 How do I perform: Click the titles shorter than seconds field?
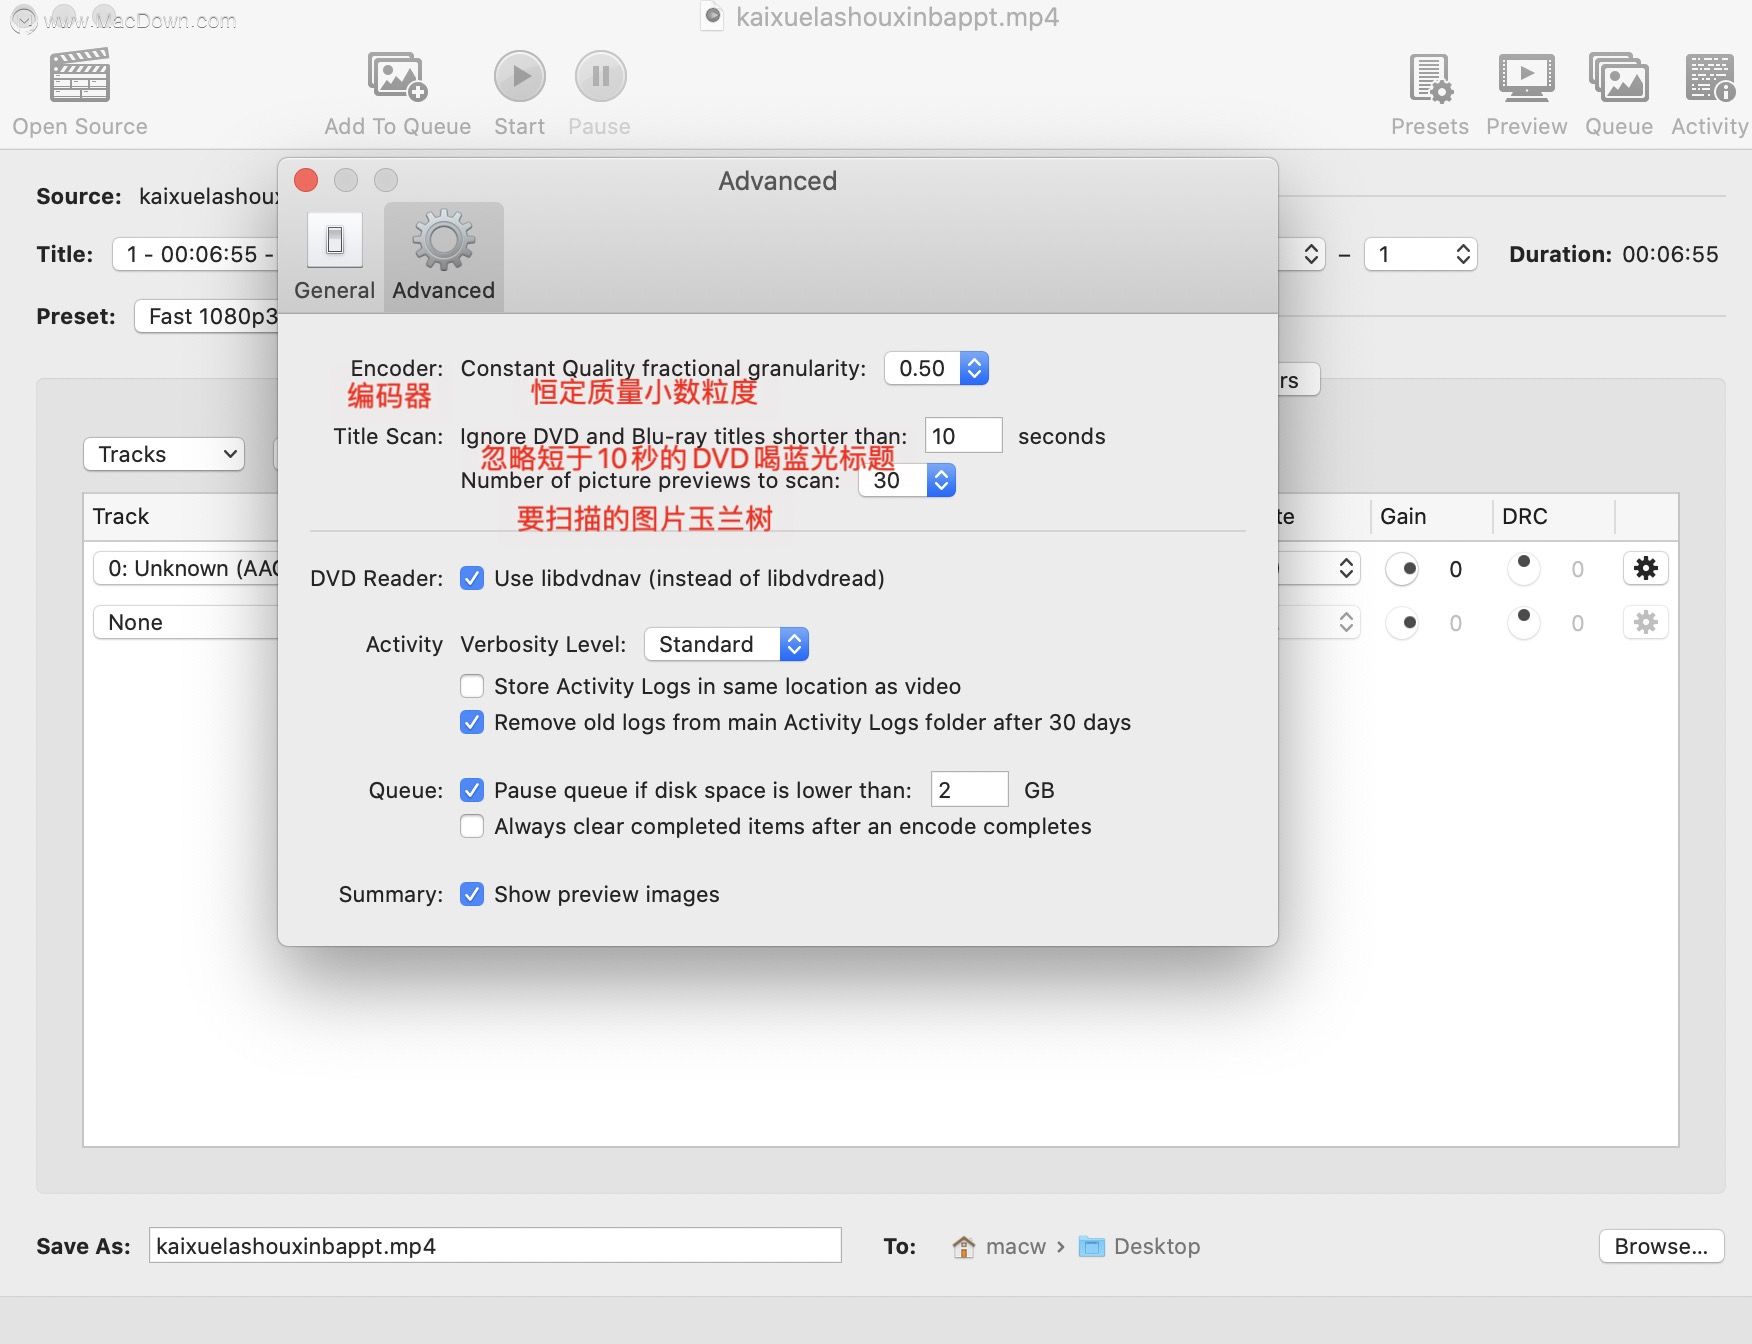click(x=963, y=436)
